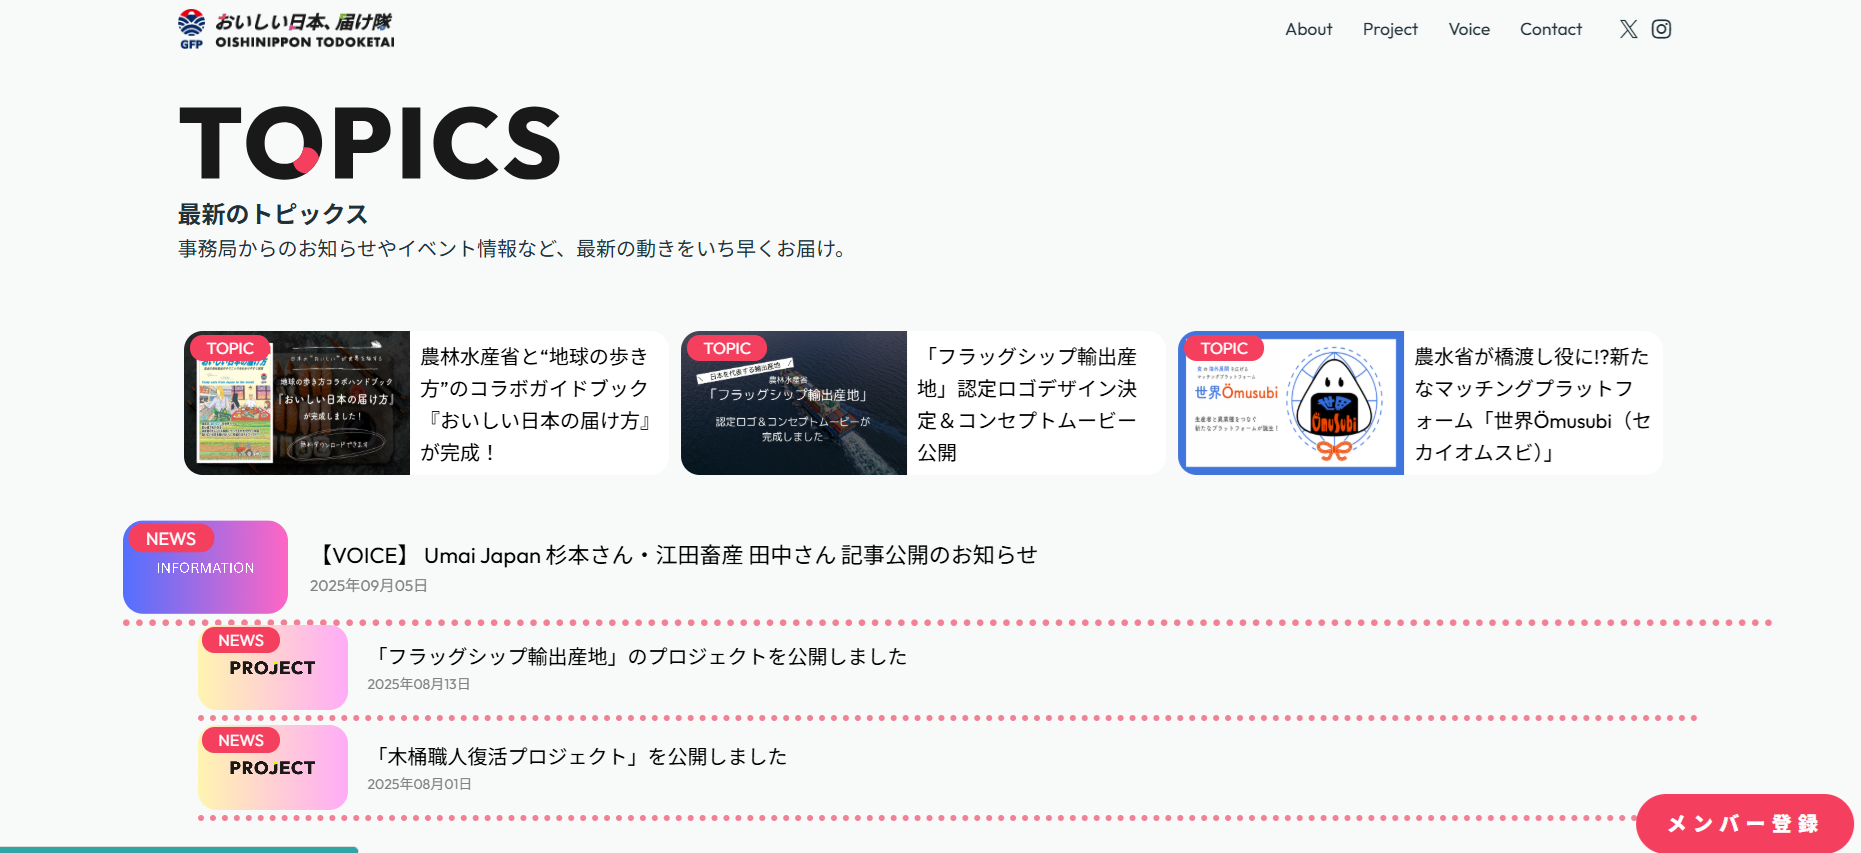Select the Contact navigation link
The image size is (1861, 853).
1550,29
